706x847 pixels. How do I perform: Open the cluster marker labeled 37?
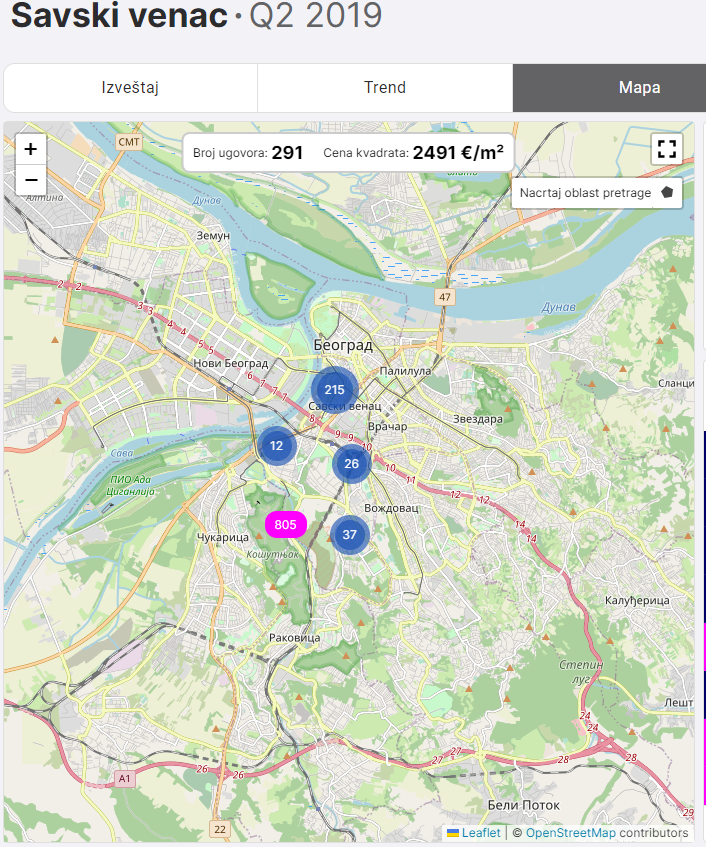point(349,535)
